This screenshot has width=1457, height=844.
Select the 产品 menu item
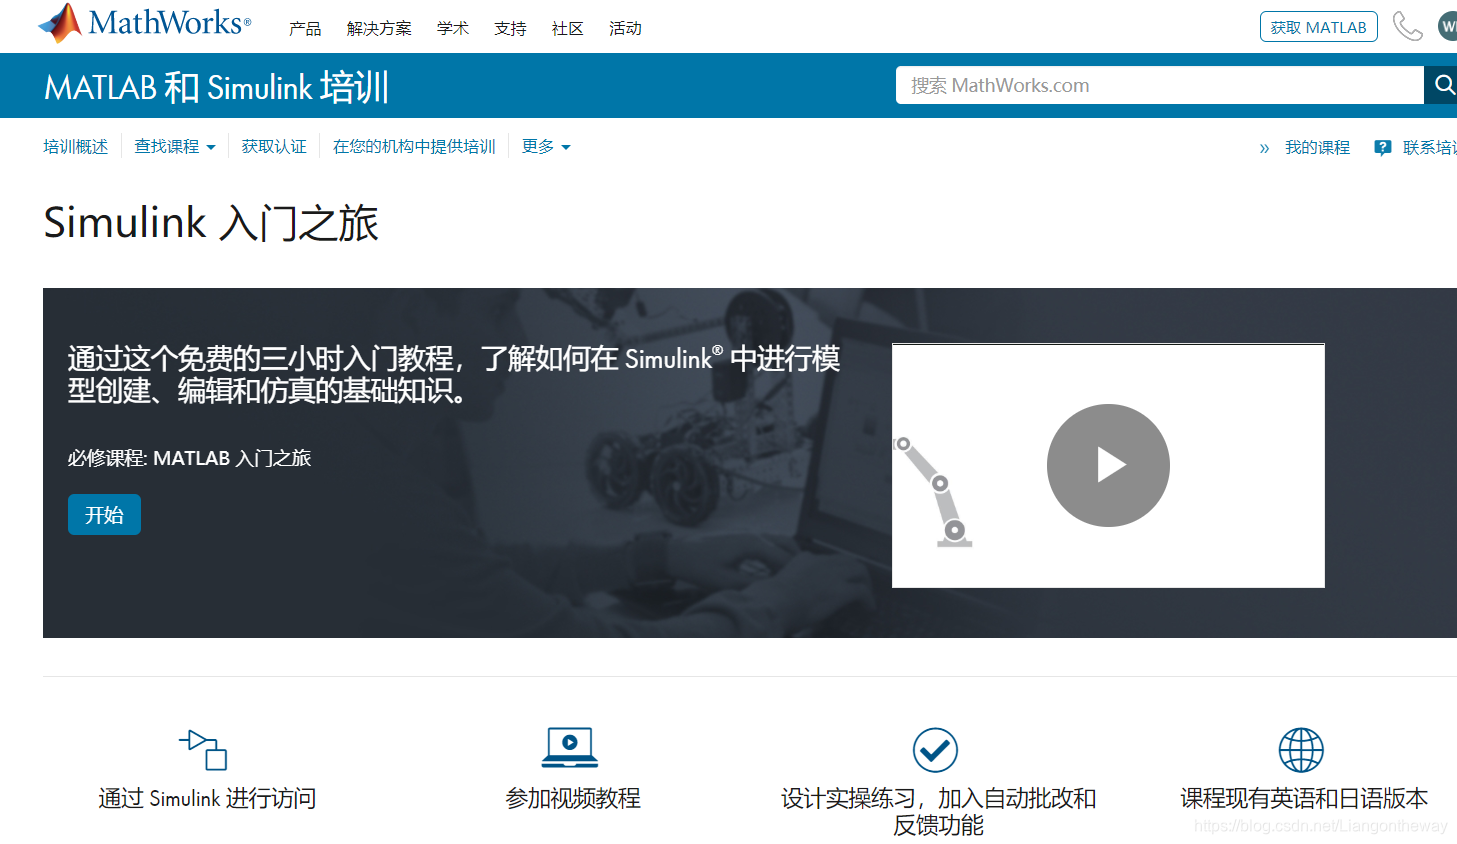(305, 28)
